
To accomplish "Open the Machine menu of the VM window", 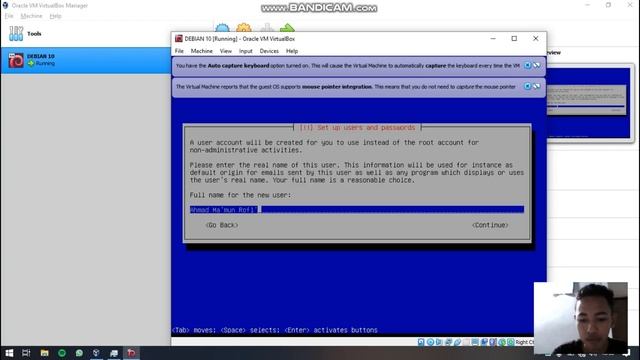I will click(202, 51).
